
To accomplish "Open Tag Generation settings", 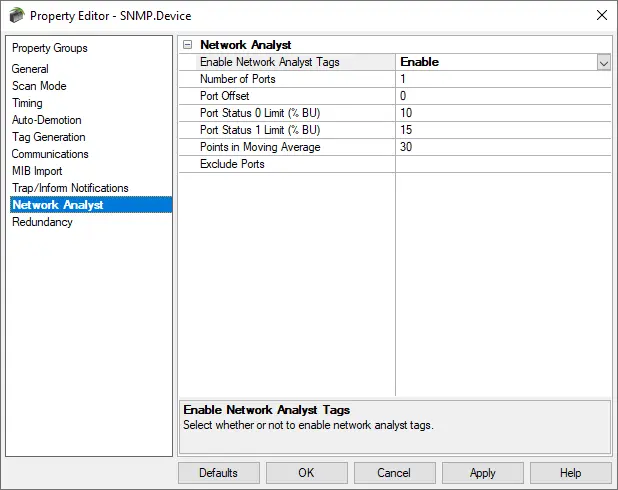I will point(48,137).
